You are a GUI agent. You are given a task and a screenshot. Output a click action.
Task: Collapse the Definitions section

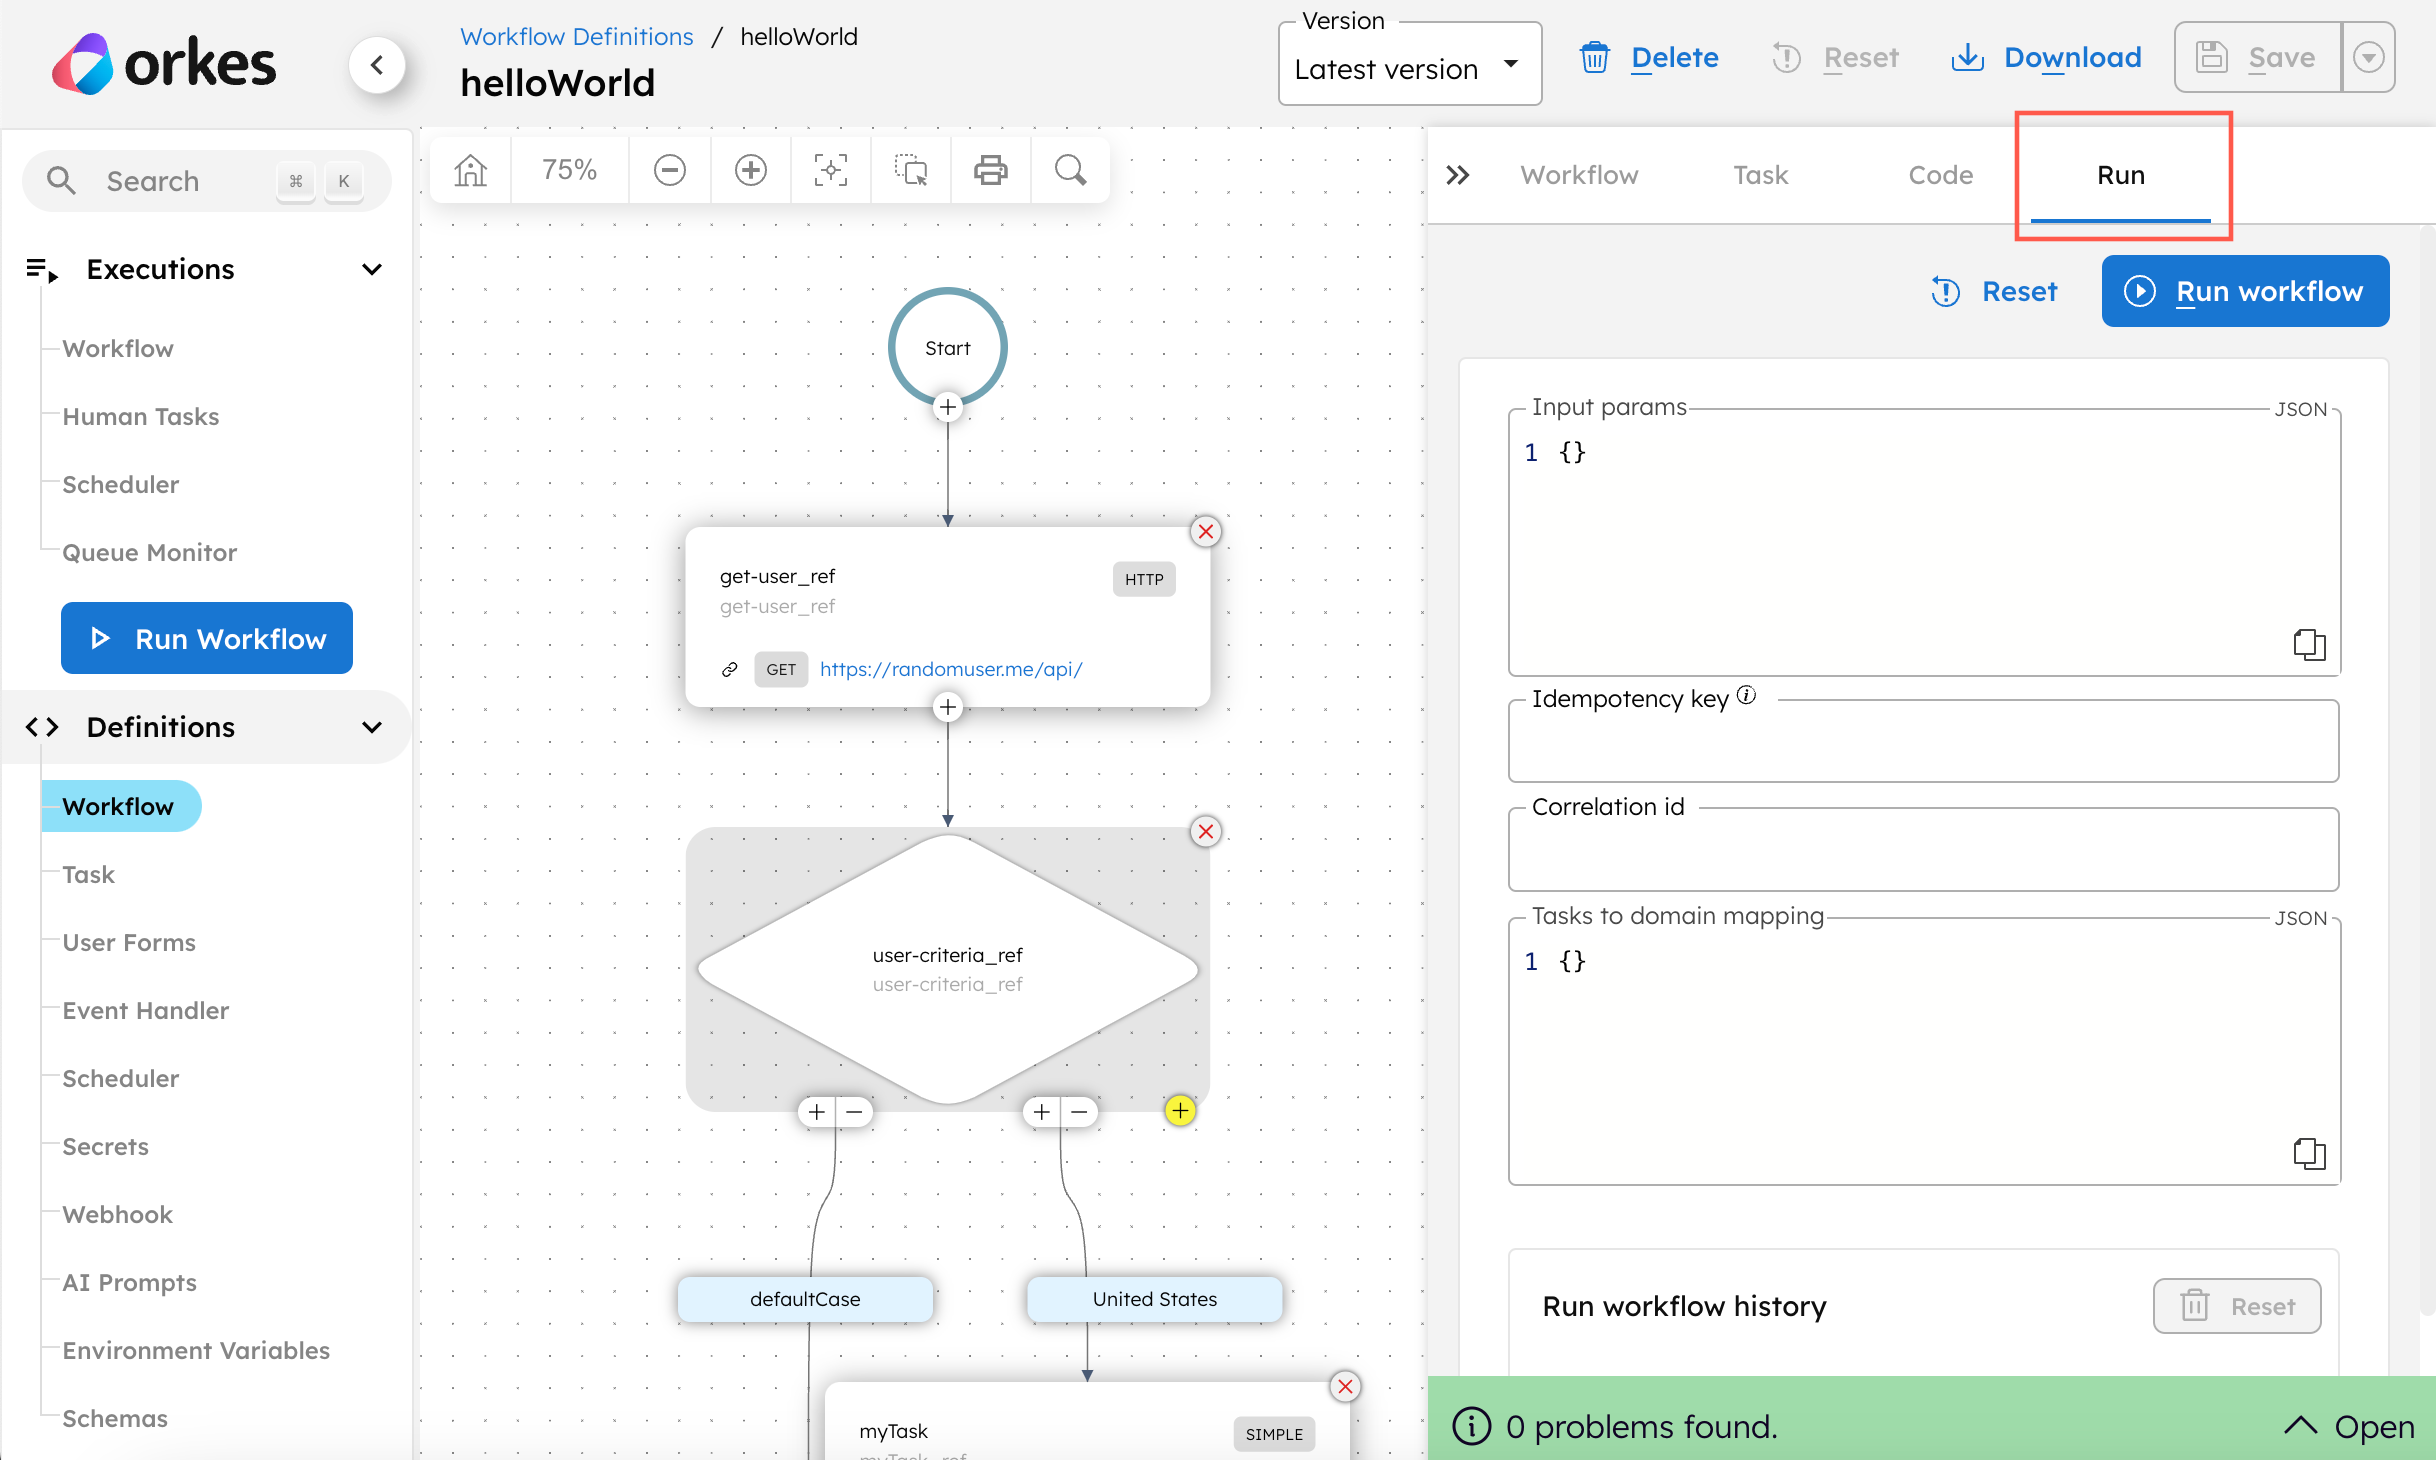pos(372,727)
